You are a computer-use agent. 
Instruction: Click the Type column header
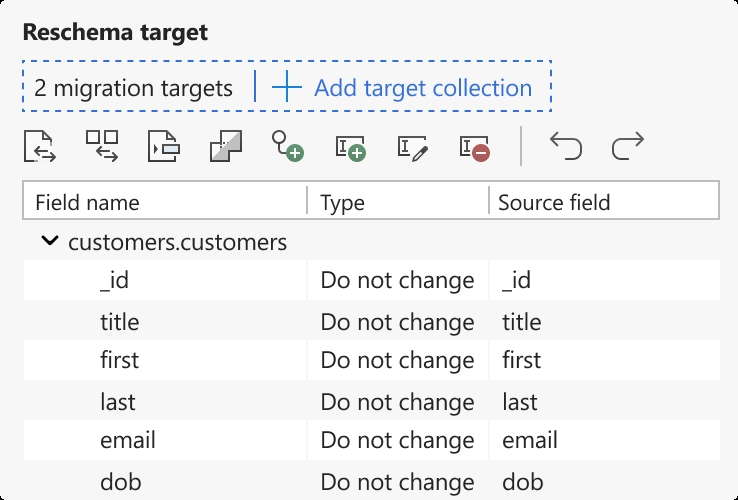coord(398,202)
